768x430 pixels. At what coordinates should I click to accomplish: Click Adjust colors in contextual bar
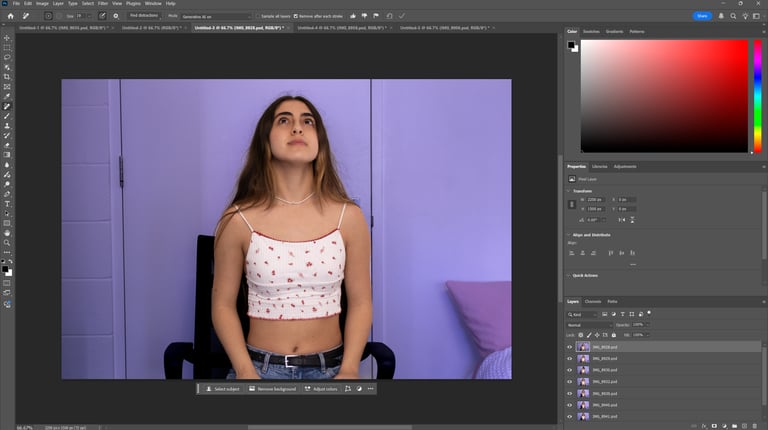[321, 389]
